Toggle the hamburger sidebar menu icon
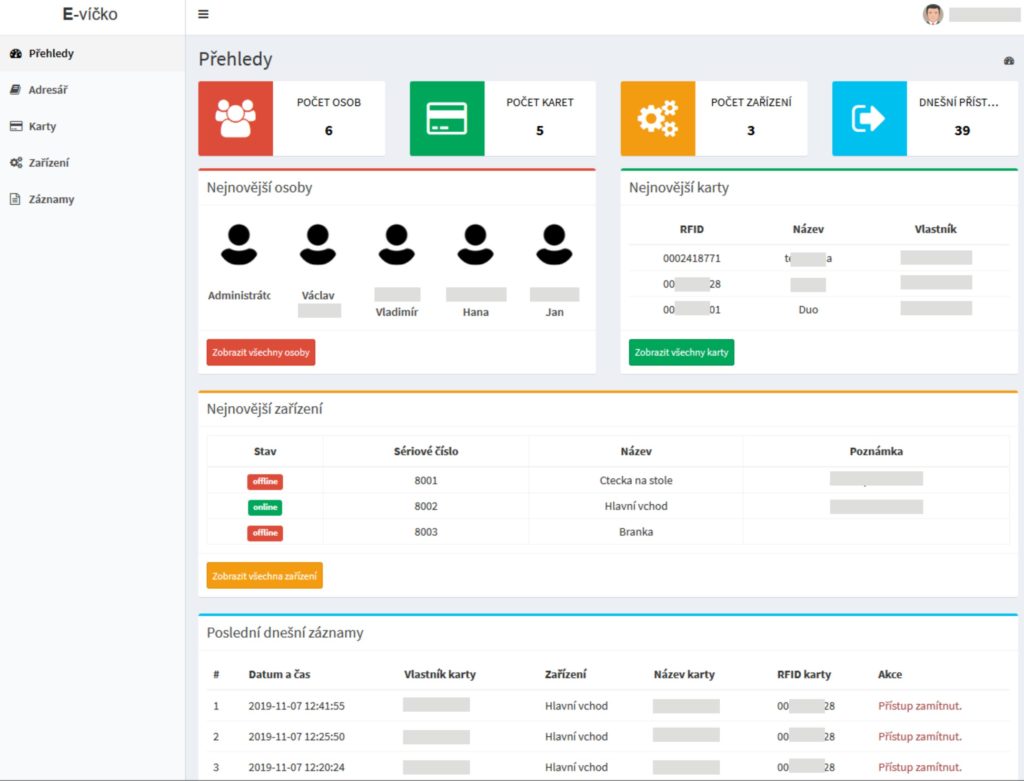The height and width of the screenshot is (781, 1024). click(x=203, y=14)
